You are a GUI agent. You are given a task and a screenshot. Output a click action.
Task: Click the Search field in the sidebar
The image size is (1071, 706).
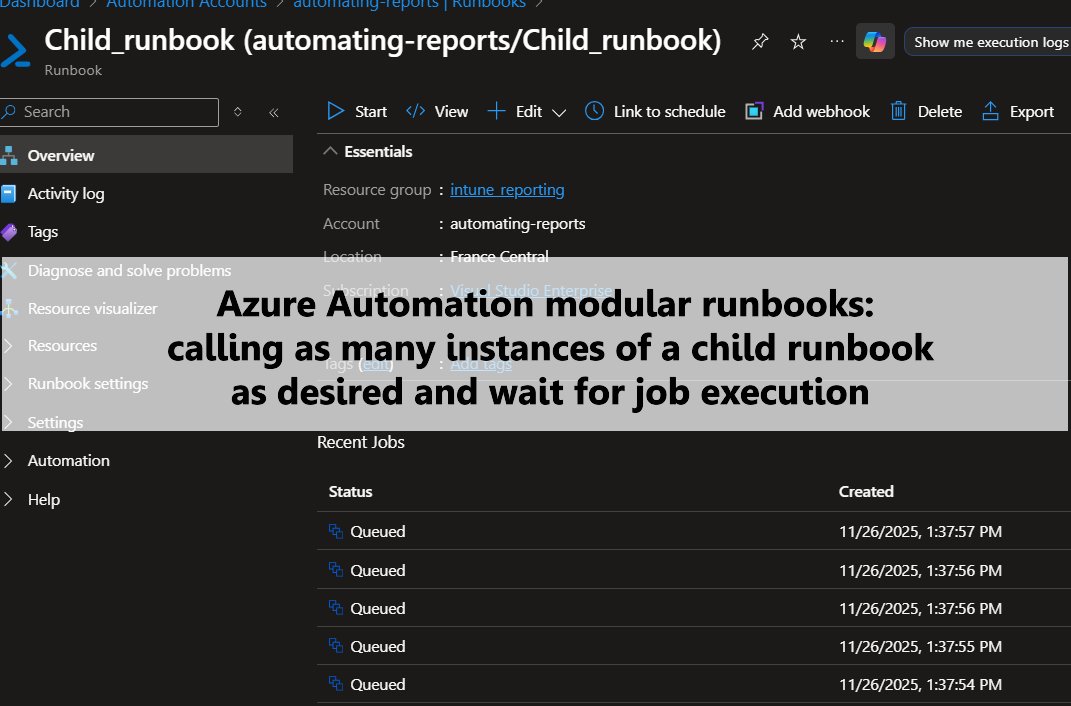coord(109,112)
